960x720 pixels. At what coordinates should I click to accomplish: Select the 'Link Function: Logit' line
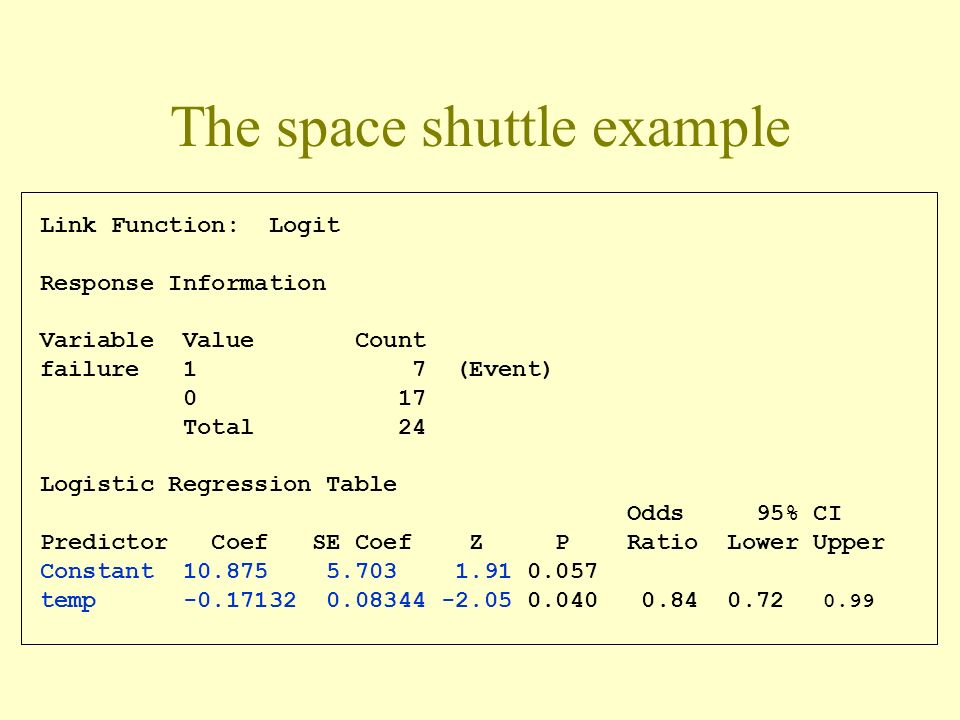[x=190, y=225]
